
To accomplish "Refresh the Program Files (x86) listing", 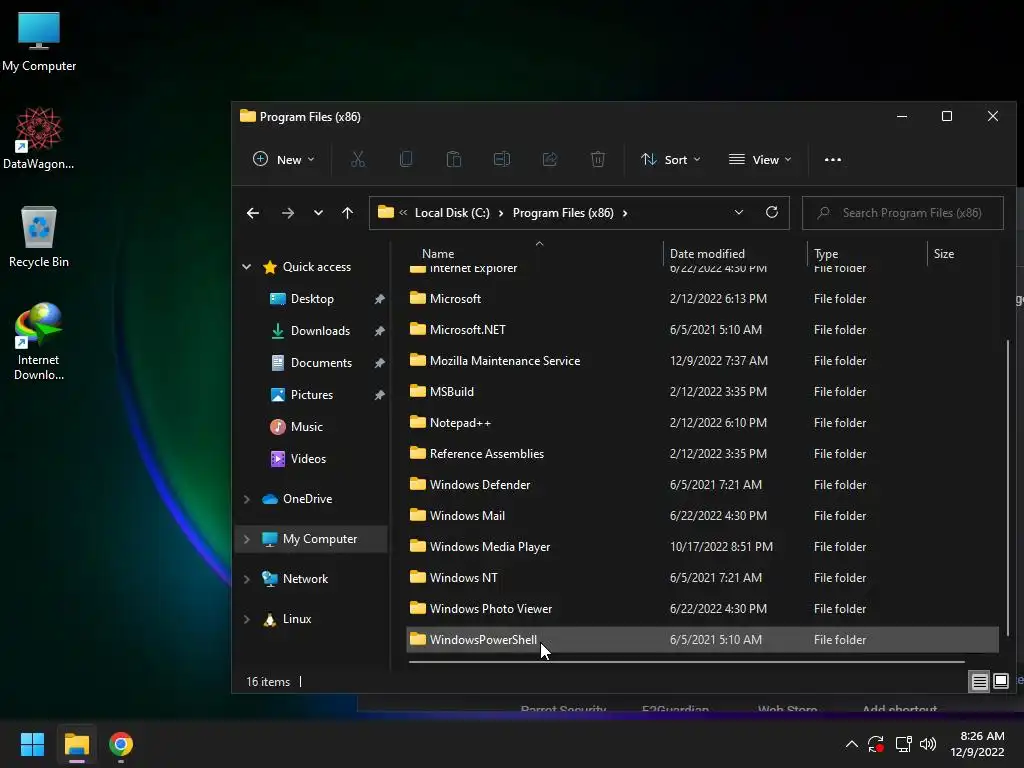I will (772, 212).
